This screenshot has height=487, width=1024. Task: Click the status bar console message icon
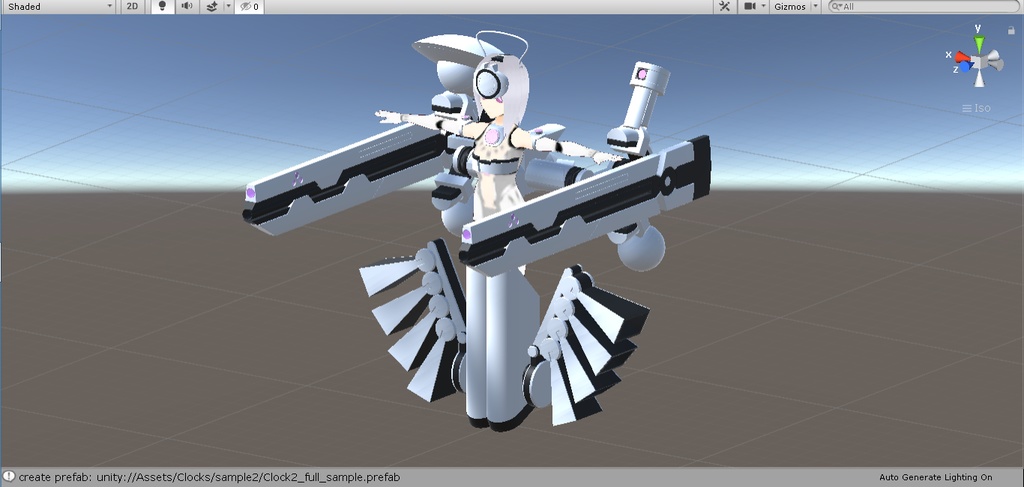(x=8, y=477)
